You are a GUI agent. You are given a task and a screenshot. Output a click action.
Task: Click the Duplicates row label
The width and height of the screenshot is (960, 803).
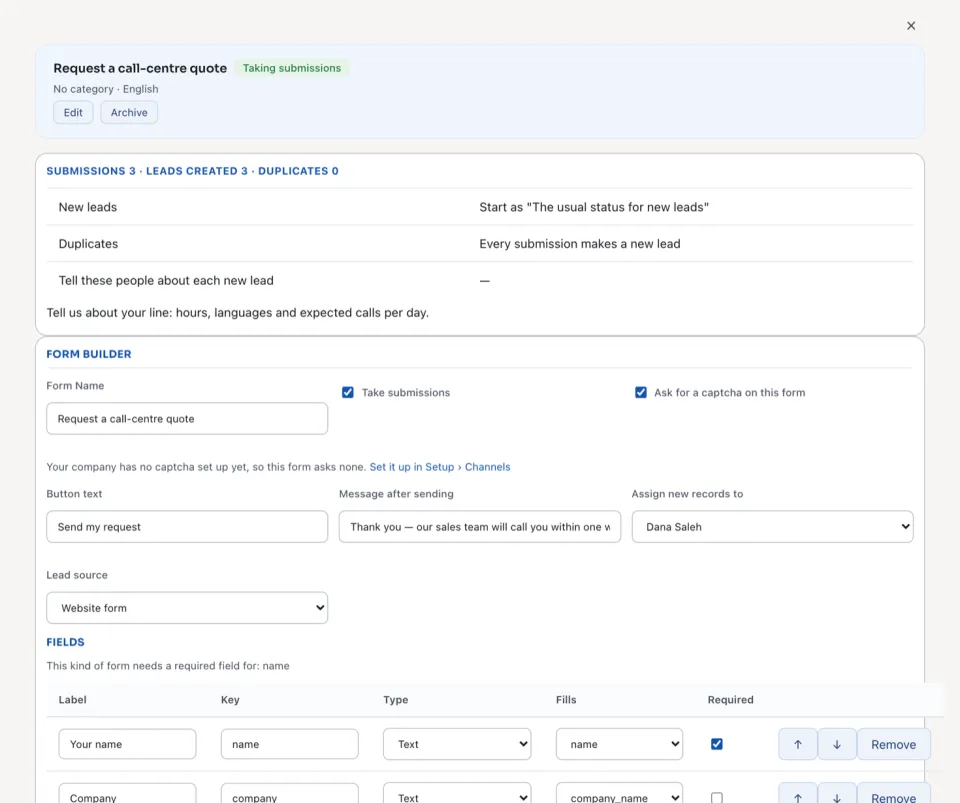[88, 244]
